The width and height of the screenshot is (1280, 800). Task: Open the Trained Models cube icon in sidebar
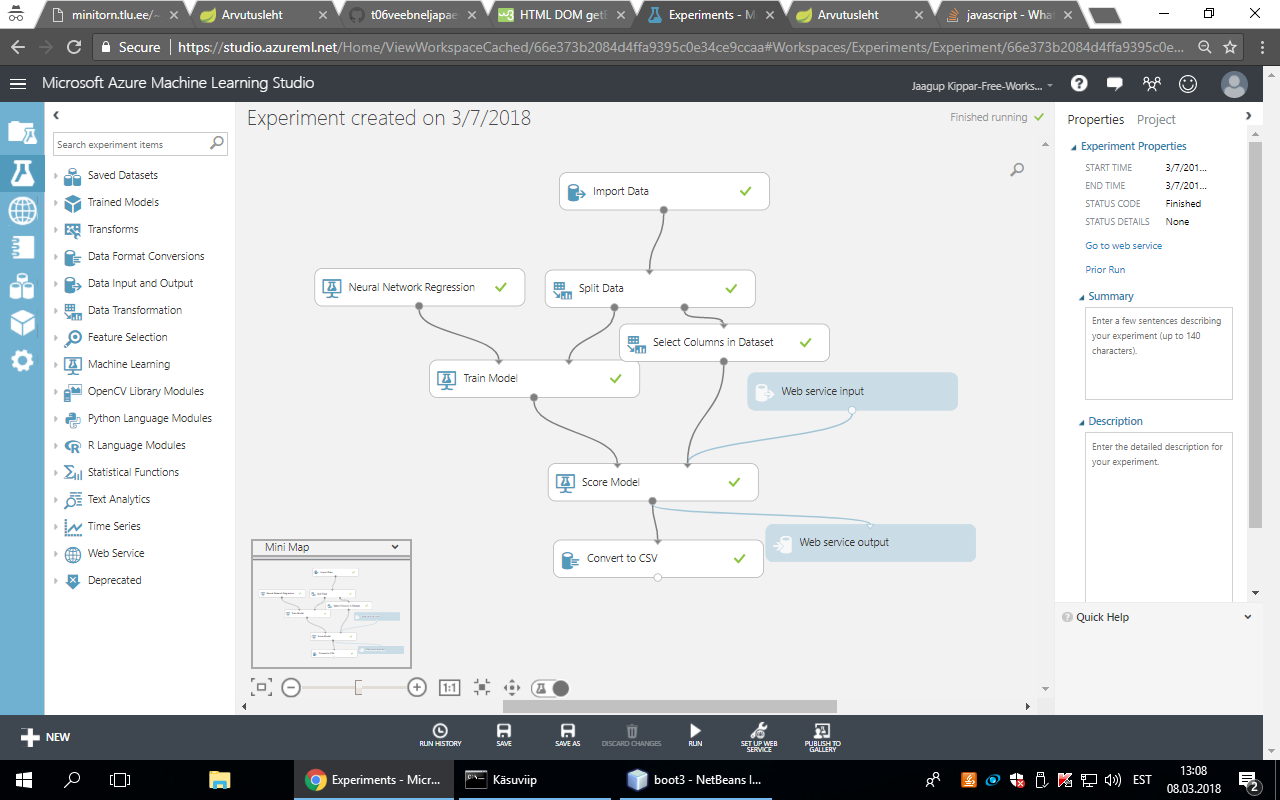point(22,323)
